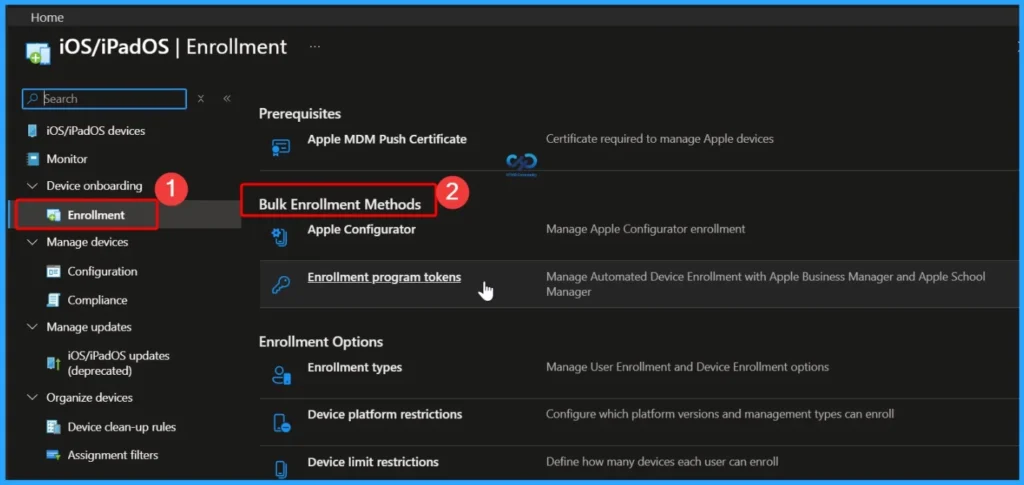Click the Device limit restrictions icon

tap(281, 469)
